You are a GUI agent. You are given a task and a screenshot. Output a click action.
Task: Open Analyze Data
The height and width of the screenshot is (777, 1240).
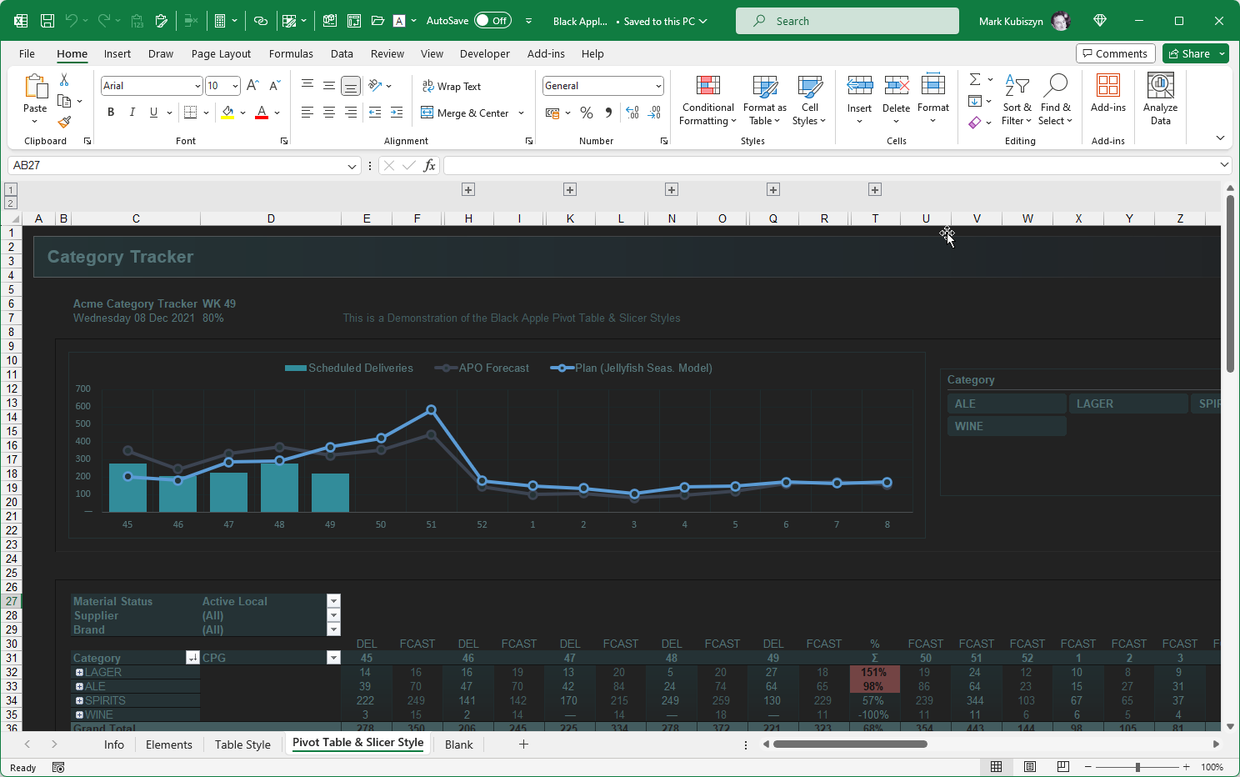(x=1160, y=99)
